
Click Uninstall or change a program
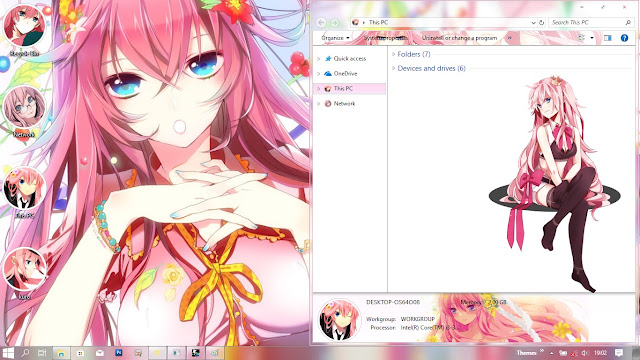[459, 38]
